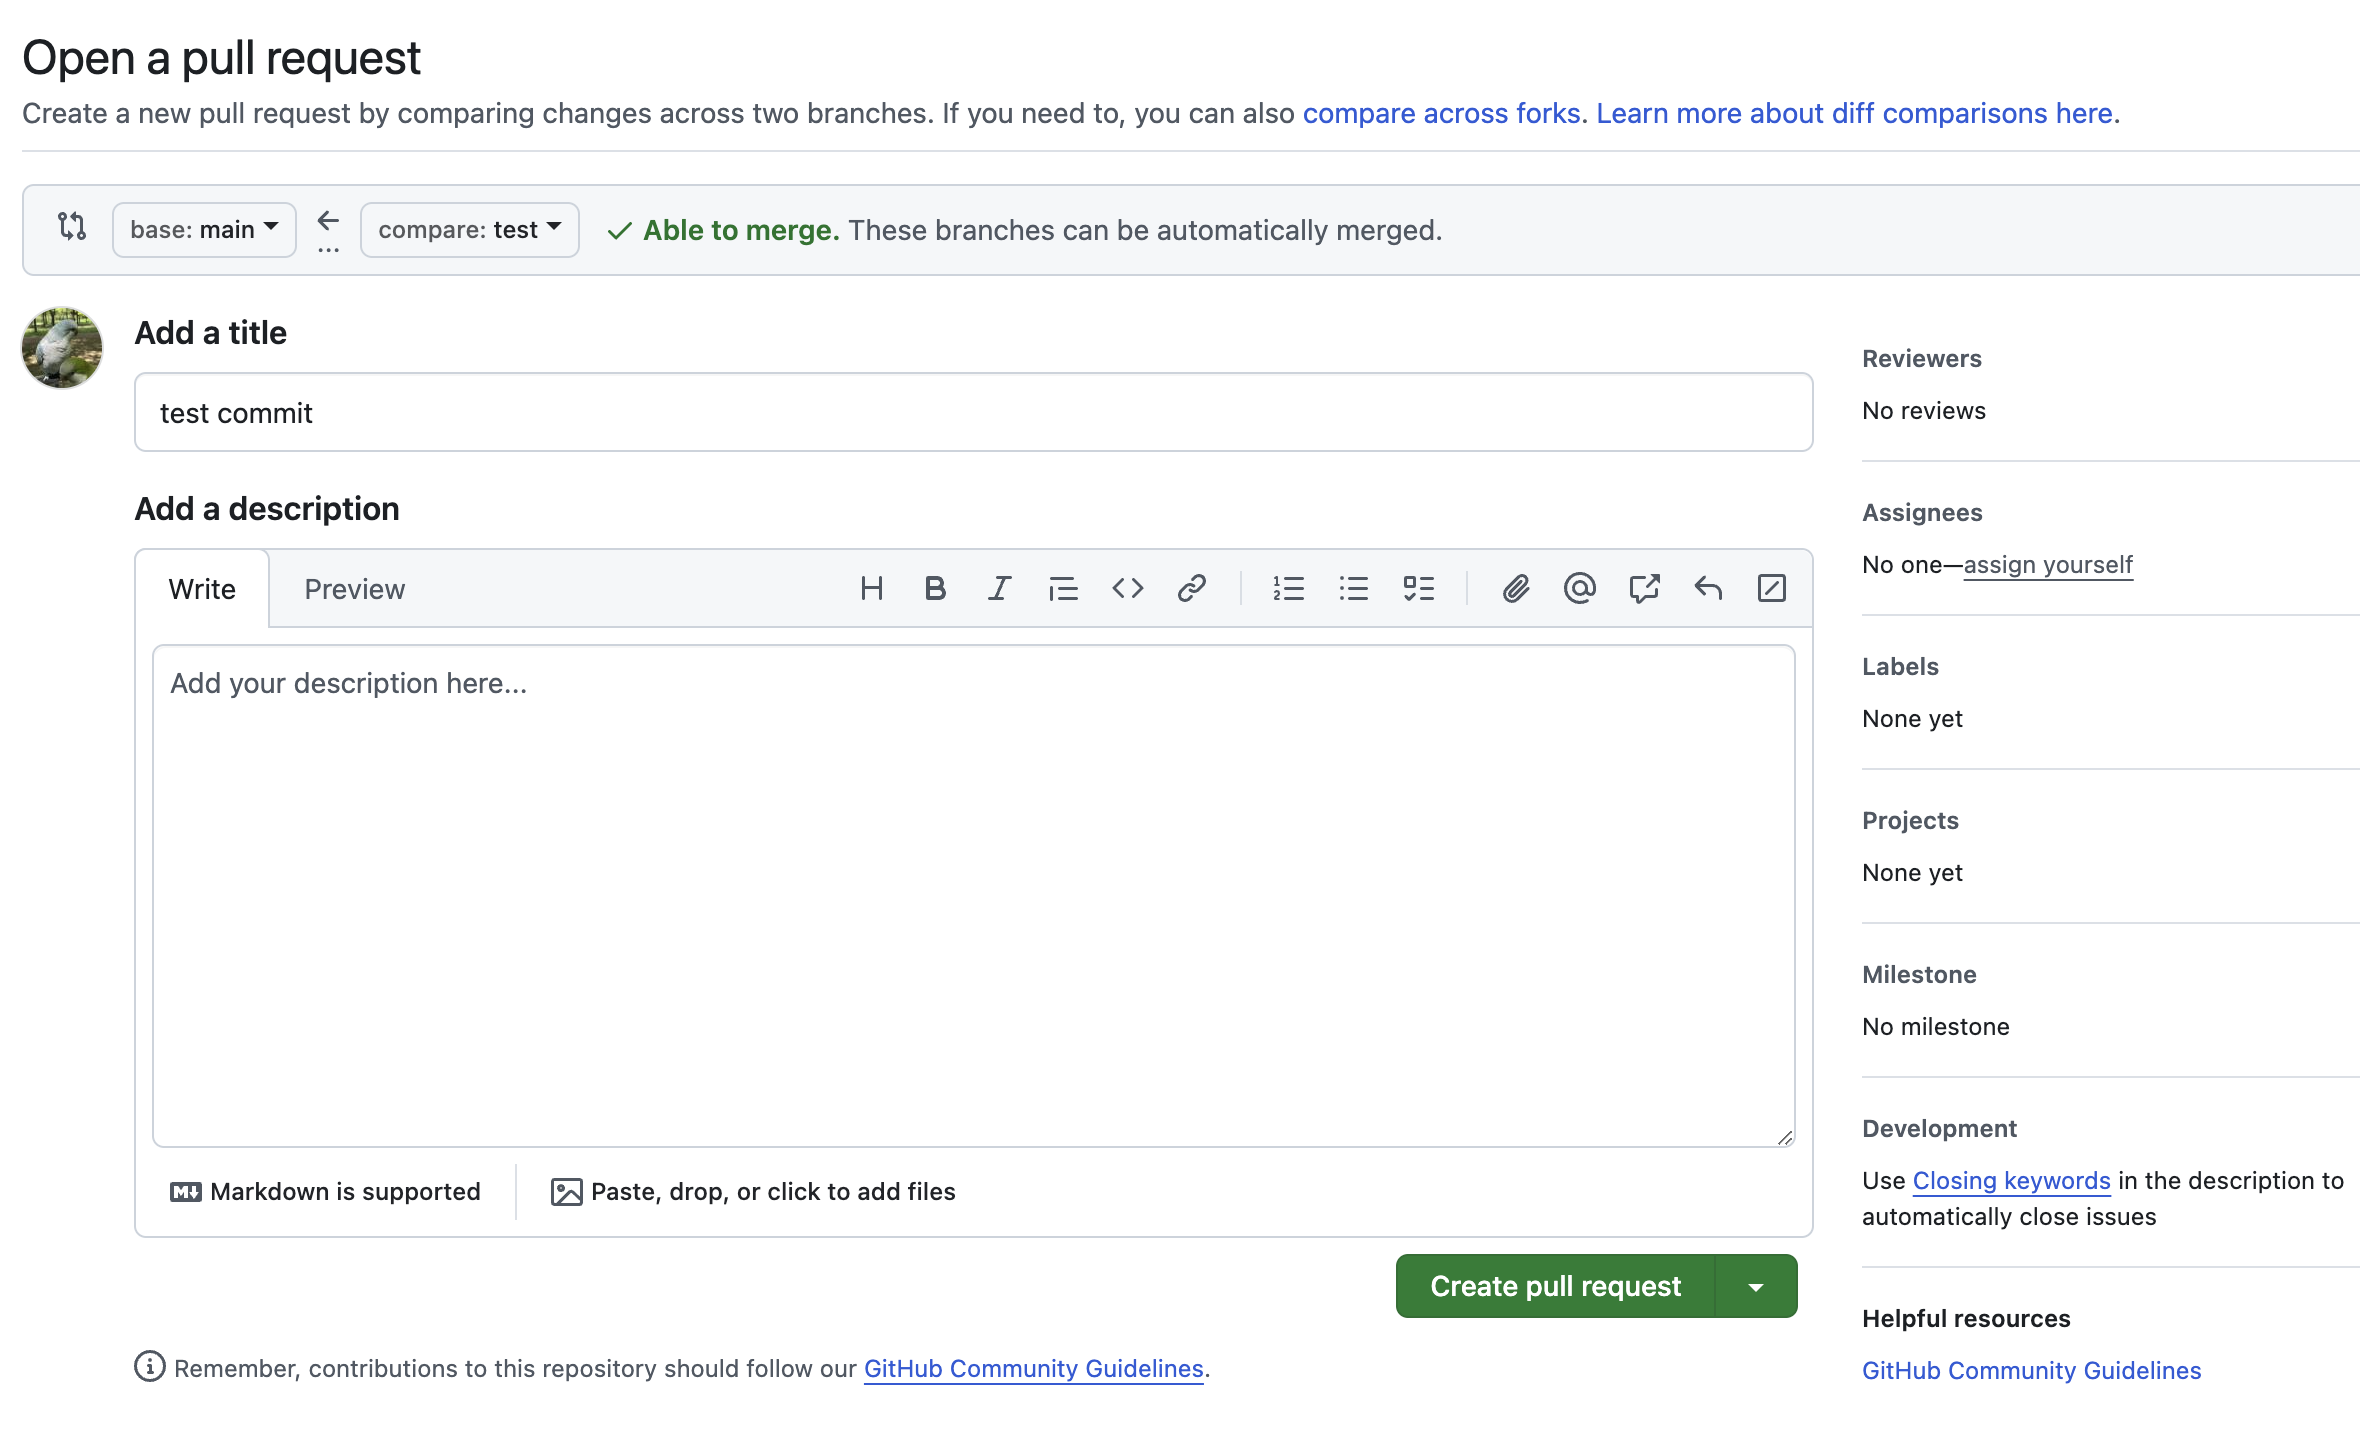Insert a quote block
This screenshot has height=1442, width=2360.
pyautogui.click(x=1063, y=588)
